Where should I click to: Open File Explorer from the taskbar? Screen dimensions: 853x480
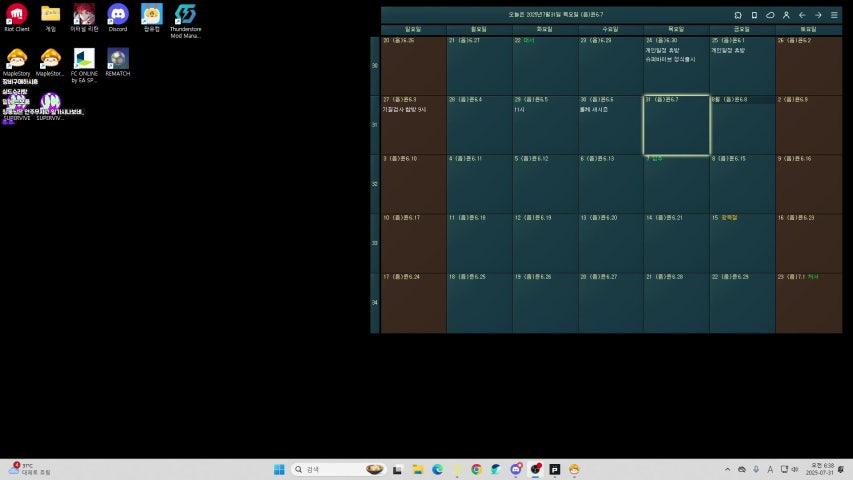pos(418,469)
